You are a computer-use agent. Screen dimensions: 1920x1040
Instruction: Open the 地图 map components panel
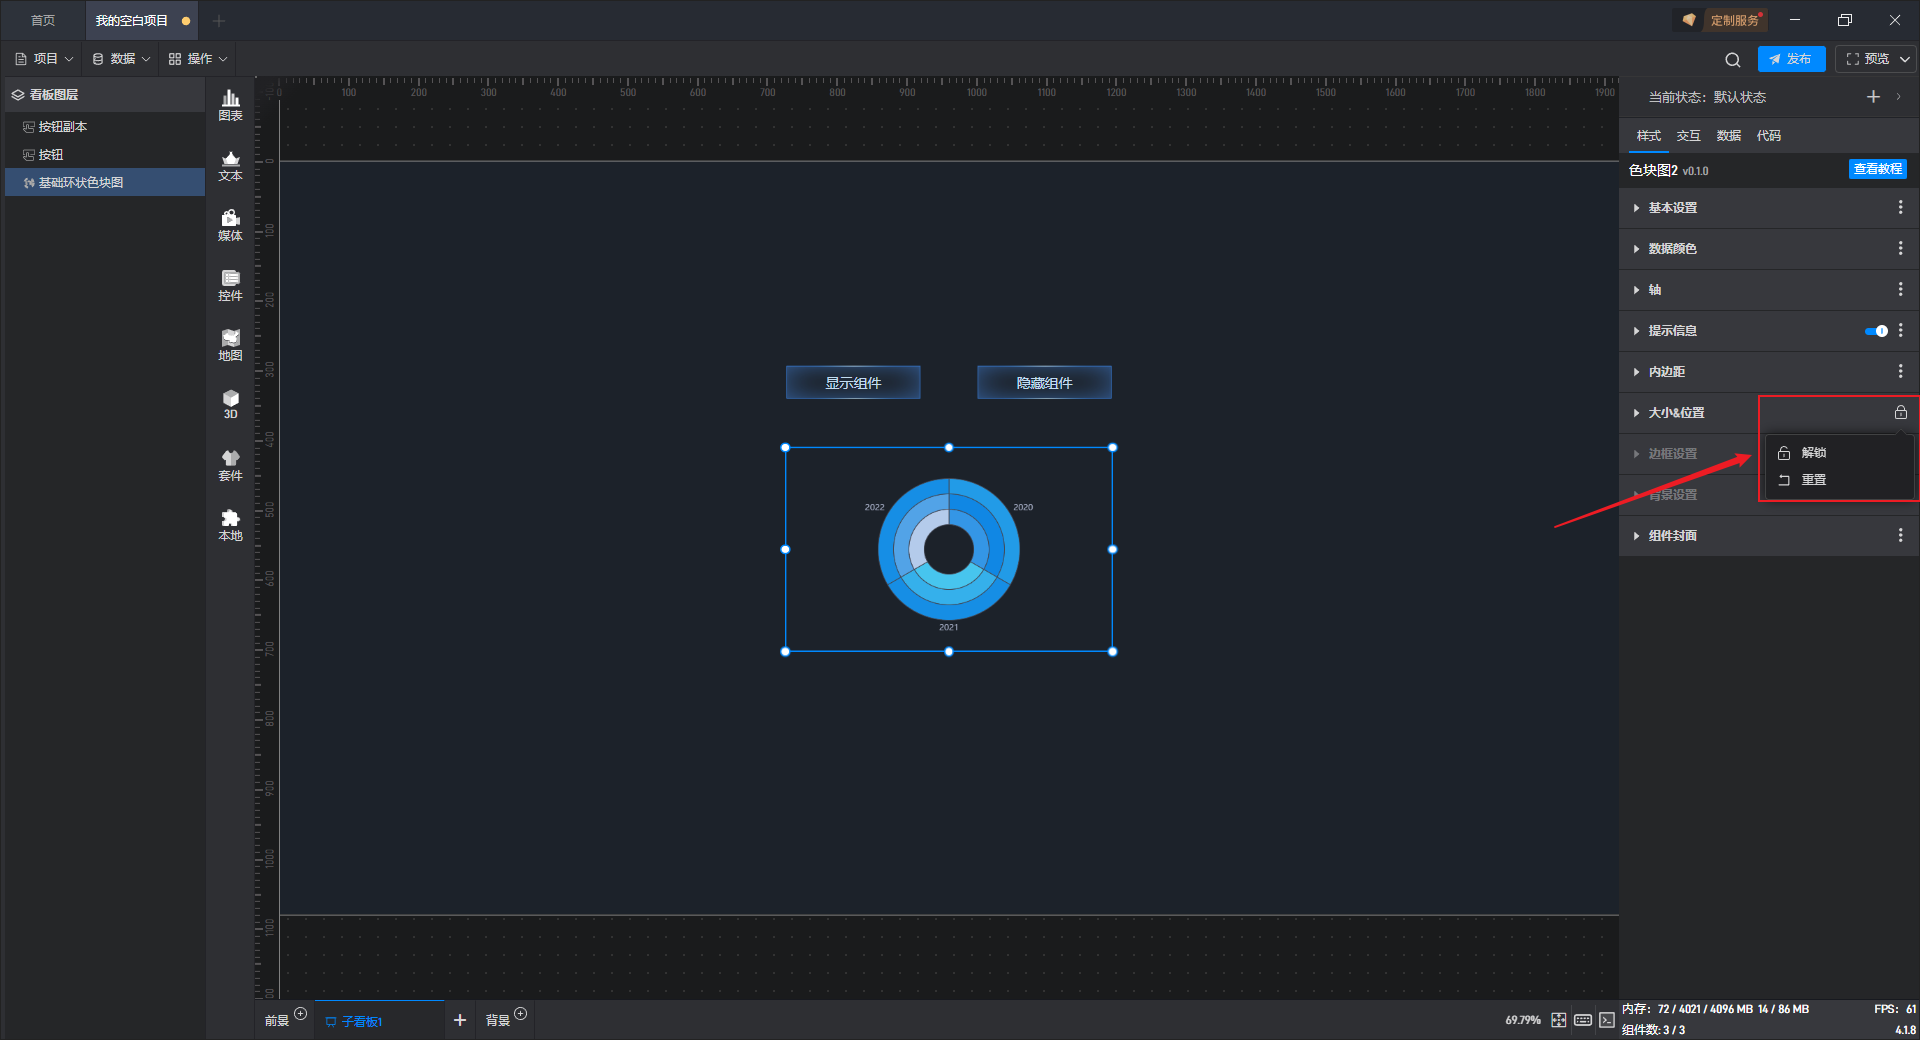pyautogui.click(x=230, y=345)
